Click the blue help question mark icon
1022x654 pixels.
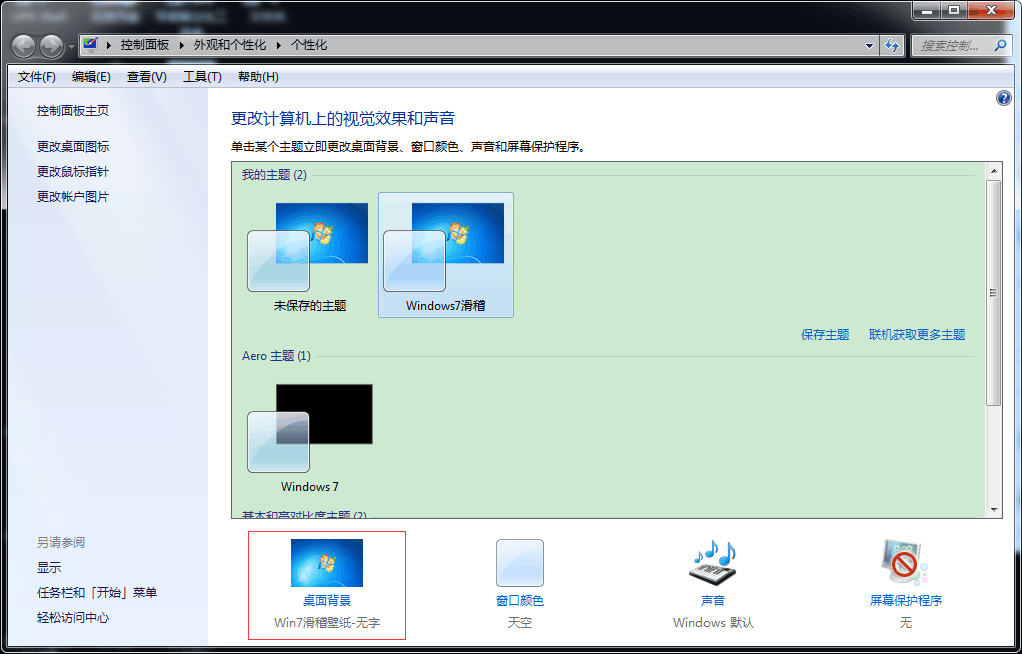coord(1004,98)
